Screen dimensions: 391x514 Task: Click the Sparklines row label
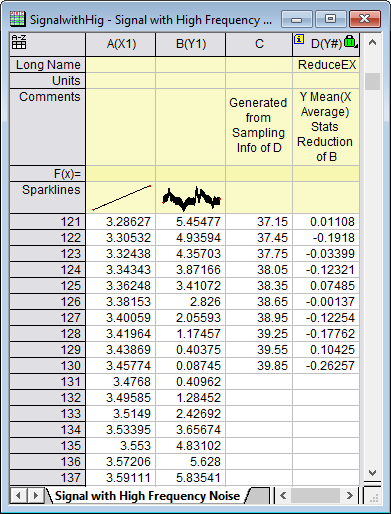48,198
